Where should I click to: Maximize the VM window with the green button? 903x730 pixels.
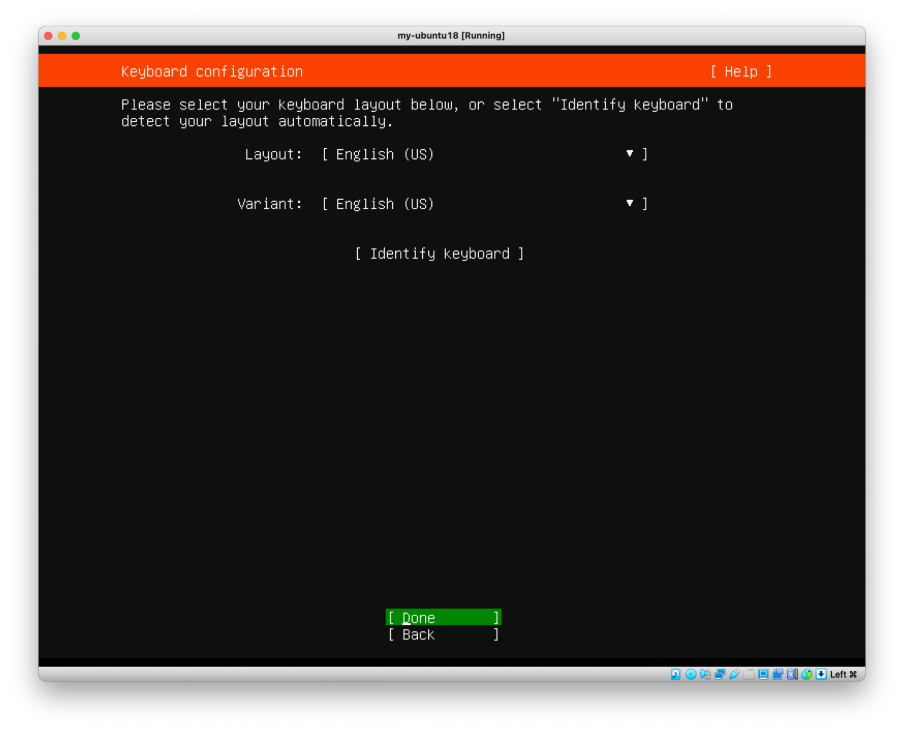click(x=76, y=36)
